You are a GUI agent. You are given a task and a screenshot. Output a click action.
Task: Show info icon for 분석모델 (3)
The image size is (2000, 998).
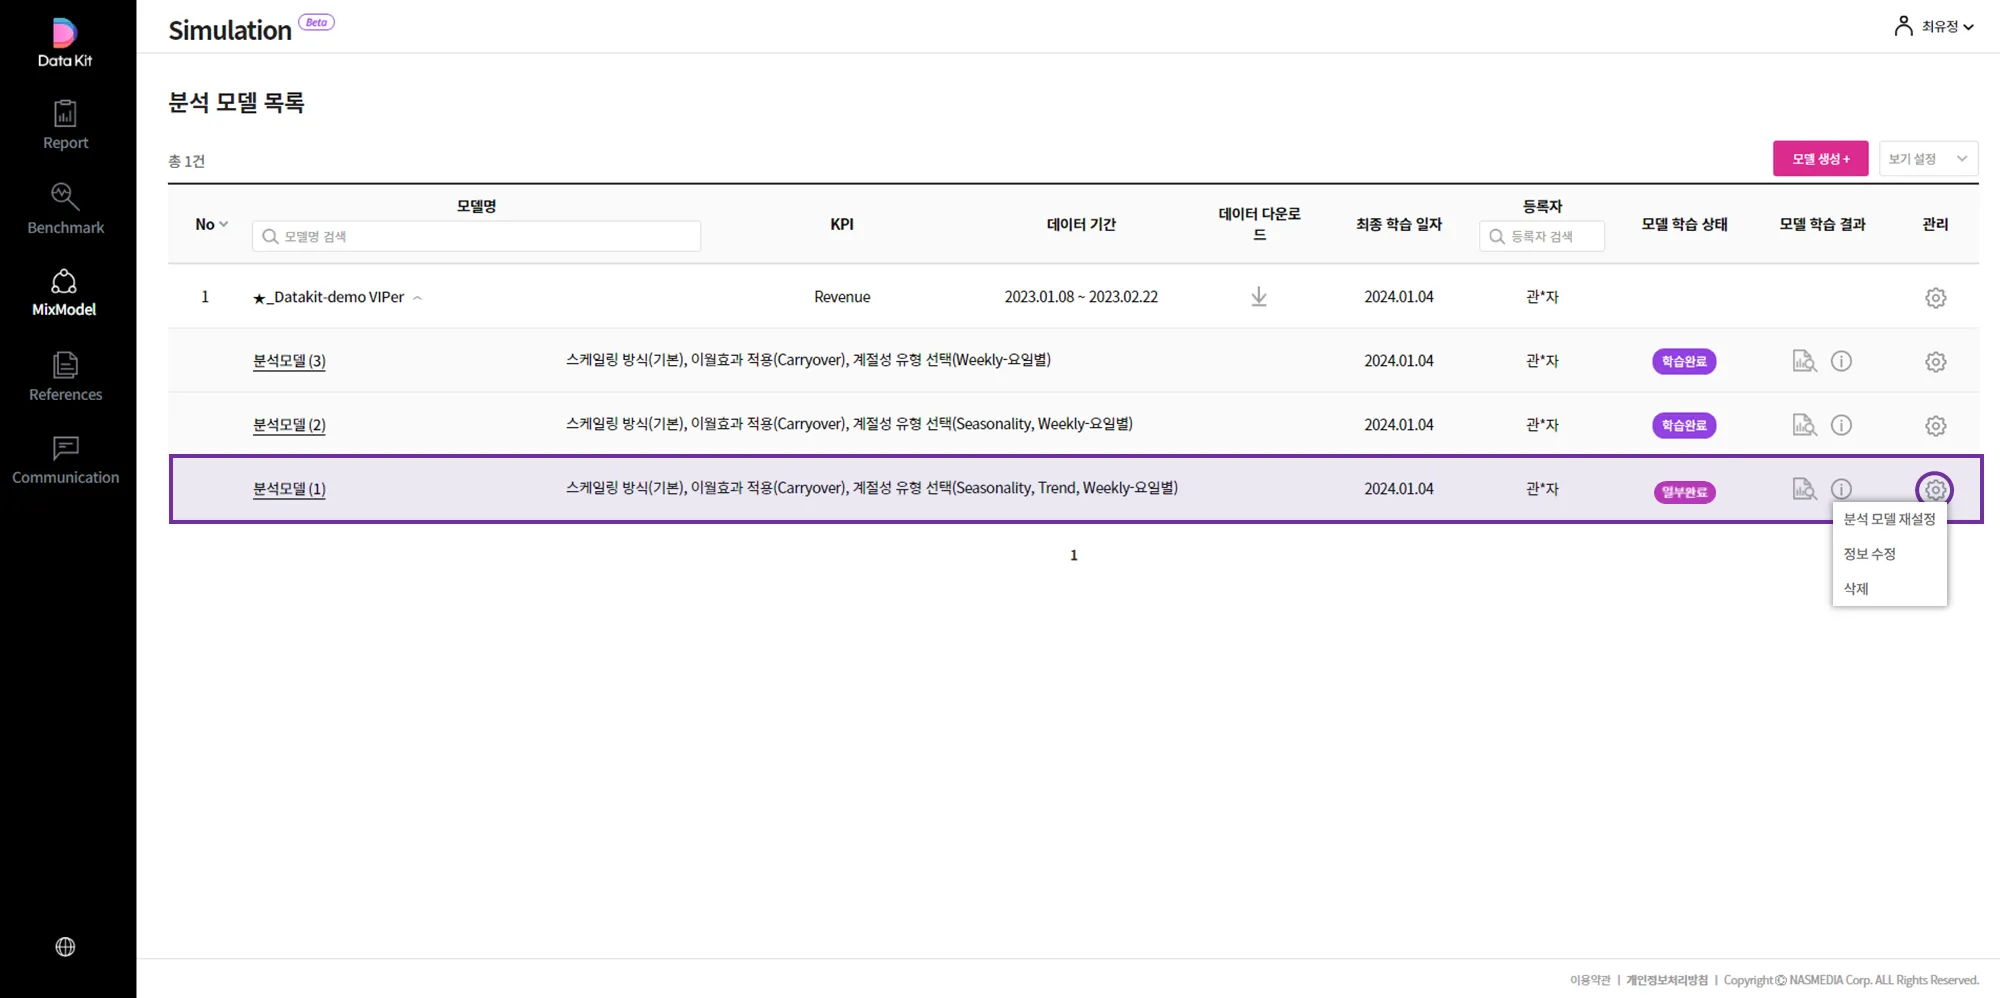coord(1841,361)
